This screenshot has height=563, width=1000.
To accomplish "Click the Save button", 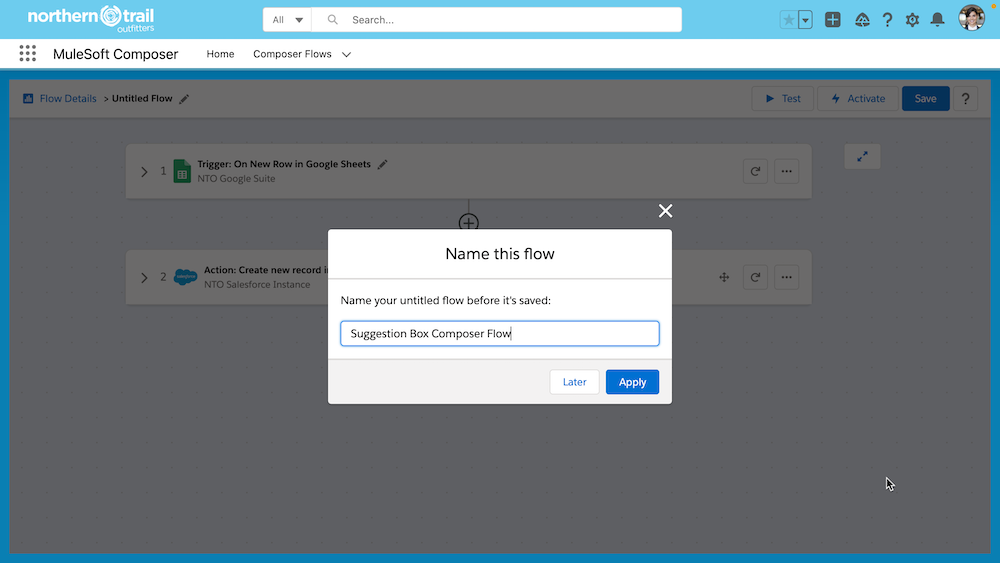I will click(x=925, y=99).
